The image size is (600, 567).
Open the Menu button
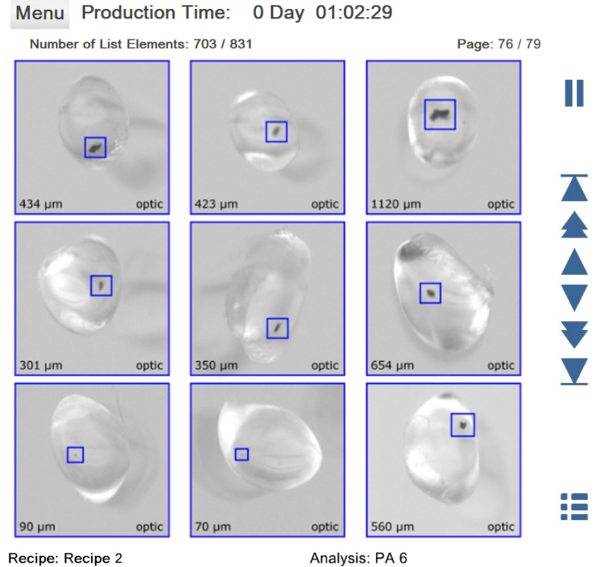point(40,14)
